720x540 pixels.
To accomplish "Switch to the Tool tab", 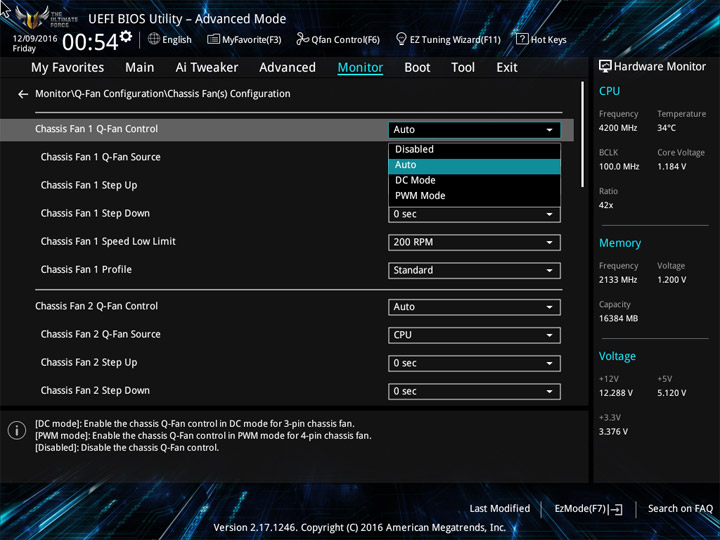I will pyautogui.click(x=463, y=68).
